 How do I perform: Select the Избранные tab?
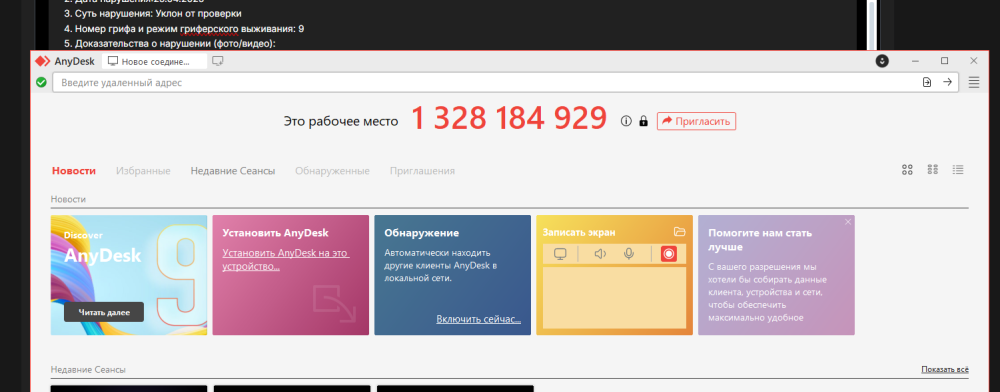pyautogui.click(x=143, y=171)
